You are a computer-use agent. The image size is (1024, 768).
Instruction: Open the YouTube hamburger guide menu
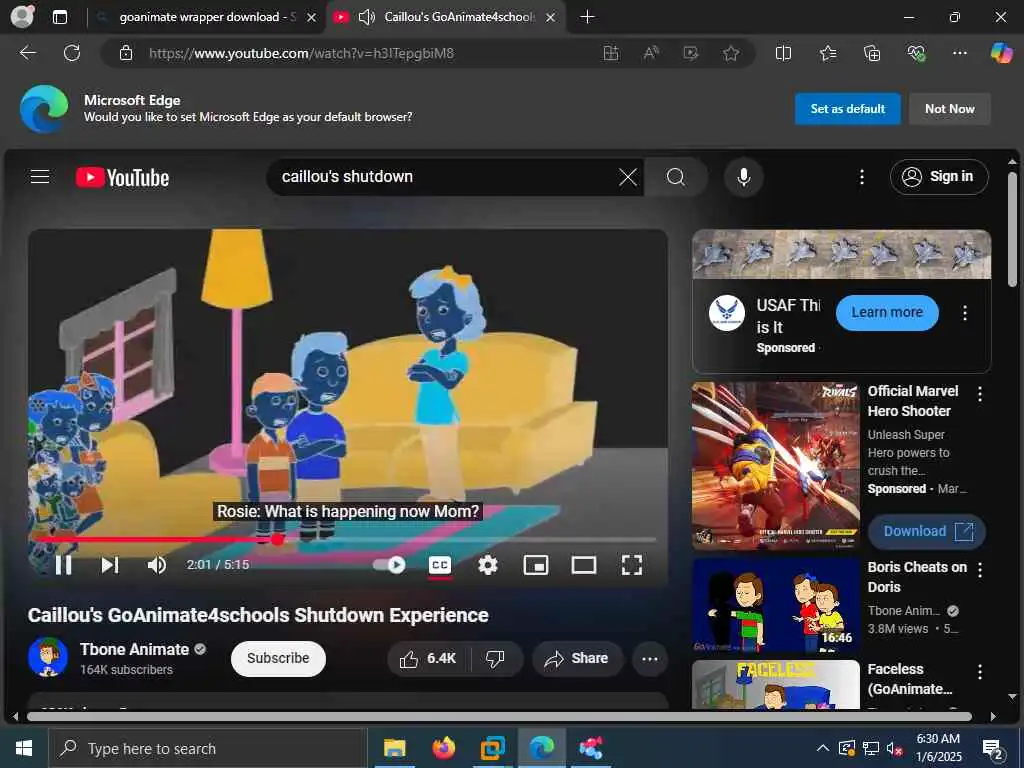(x=40, y=176)
